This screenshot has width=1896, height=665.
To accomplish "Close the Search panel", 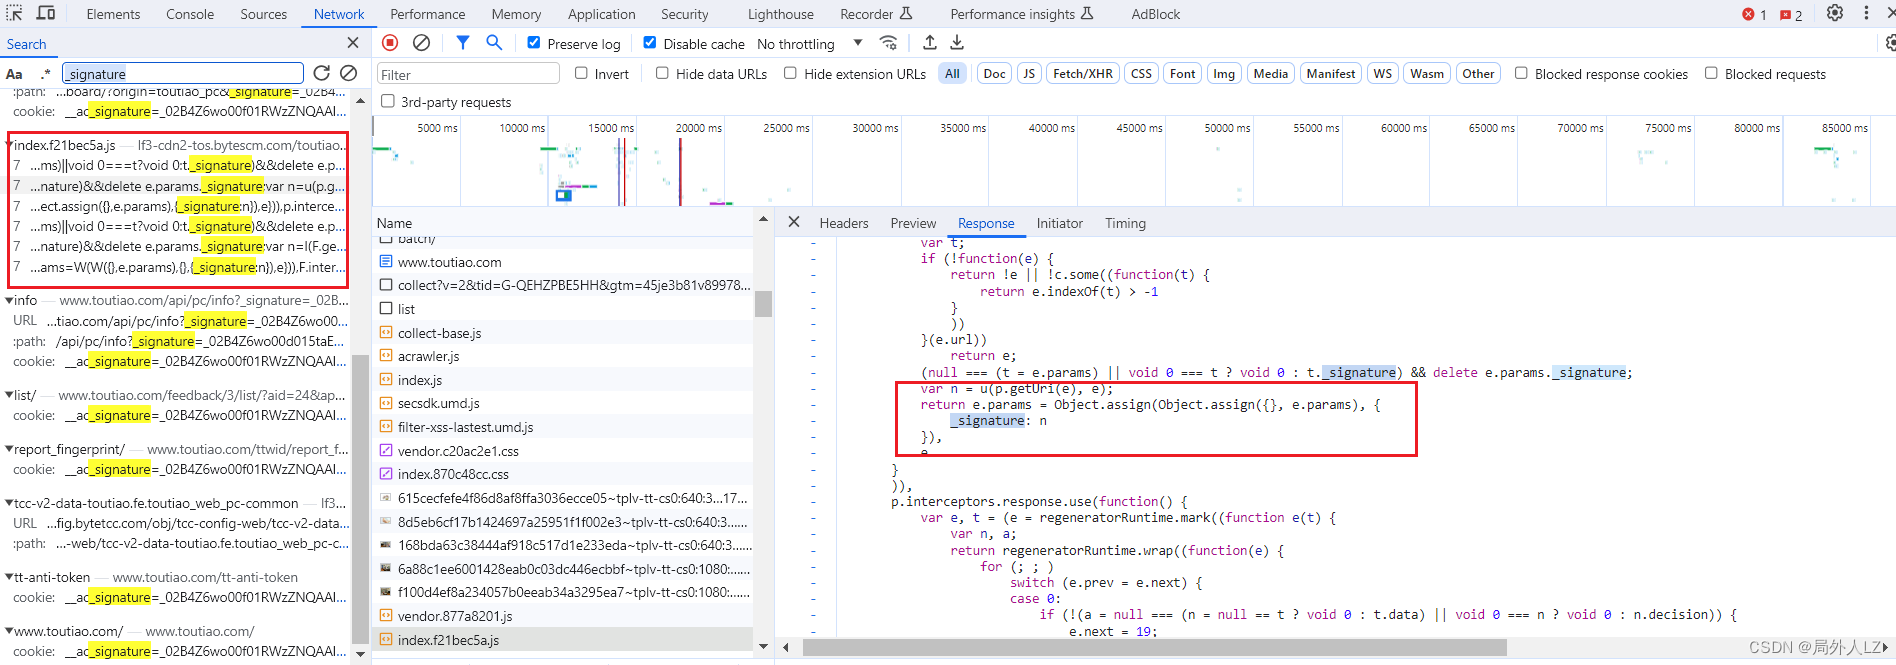I will [x=352, y=43].
